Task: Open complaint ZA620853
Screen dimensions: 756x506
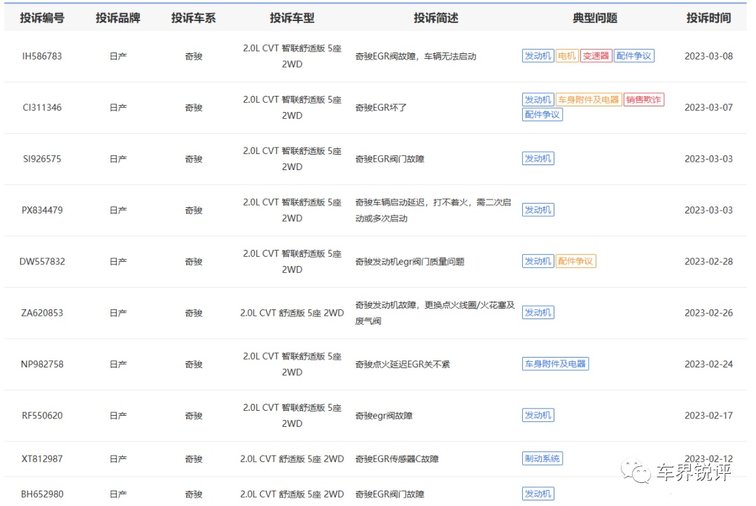Action: [x=42, y=313]
